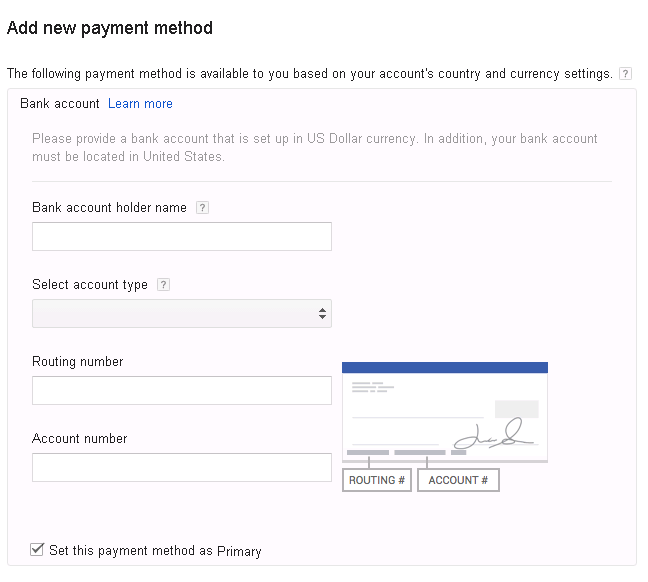Click the blue header of sample check
The image size is (648, 582).
click(445, 367)
